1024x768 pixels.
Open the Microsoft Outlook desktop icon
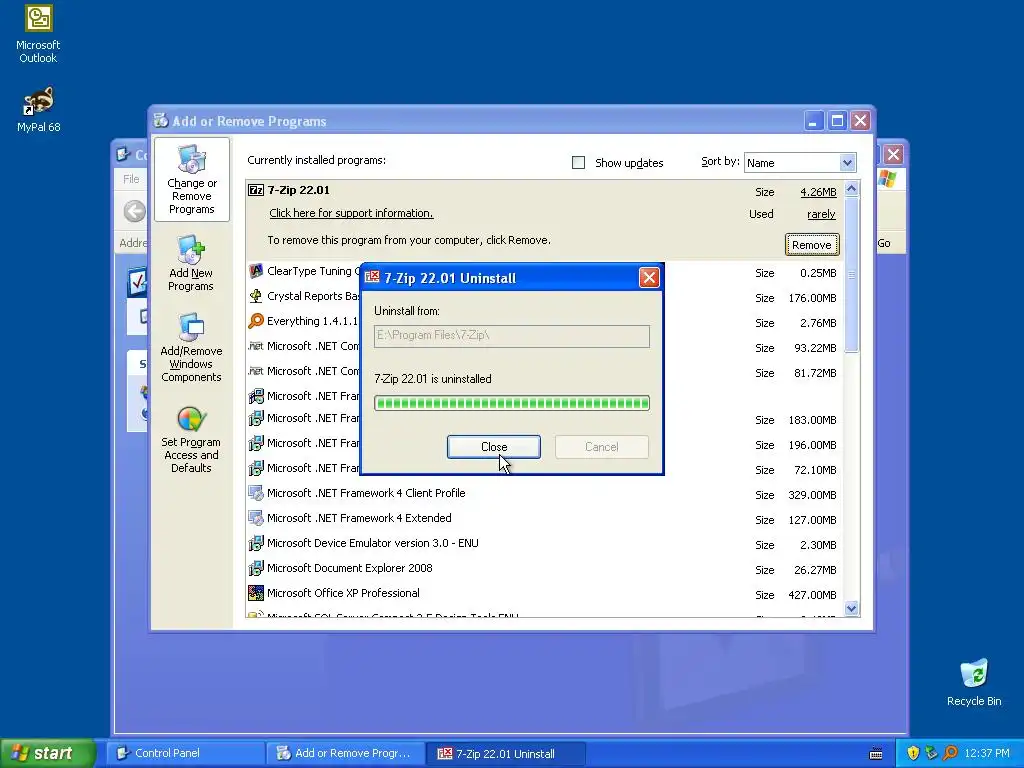coord(38,34)
